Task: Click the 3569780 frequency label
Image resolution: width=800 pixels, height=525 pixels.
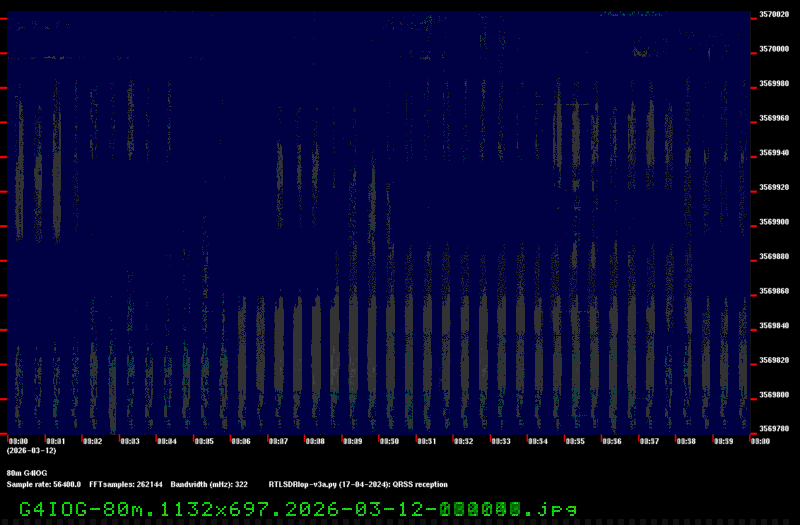Action: coord(774,429)
